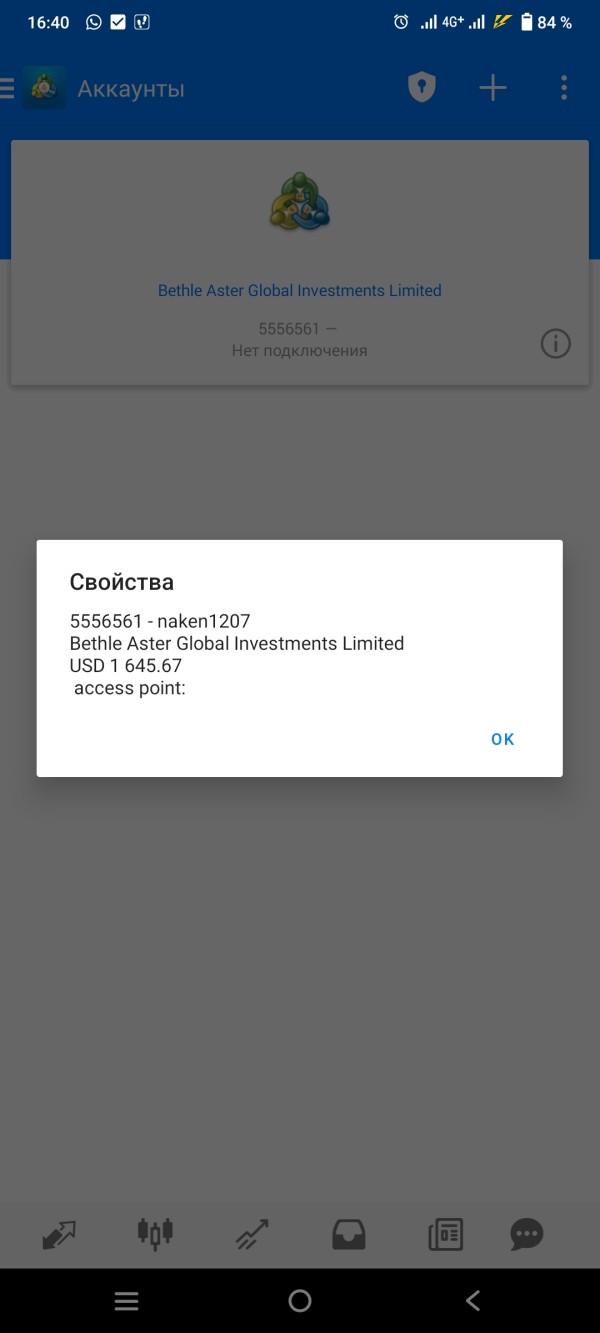Viewport: 600px width, 1333px height.
Task: Open the News tab icon
Action: click(446, 1234)
